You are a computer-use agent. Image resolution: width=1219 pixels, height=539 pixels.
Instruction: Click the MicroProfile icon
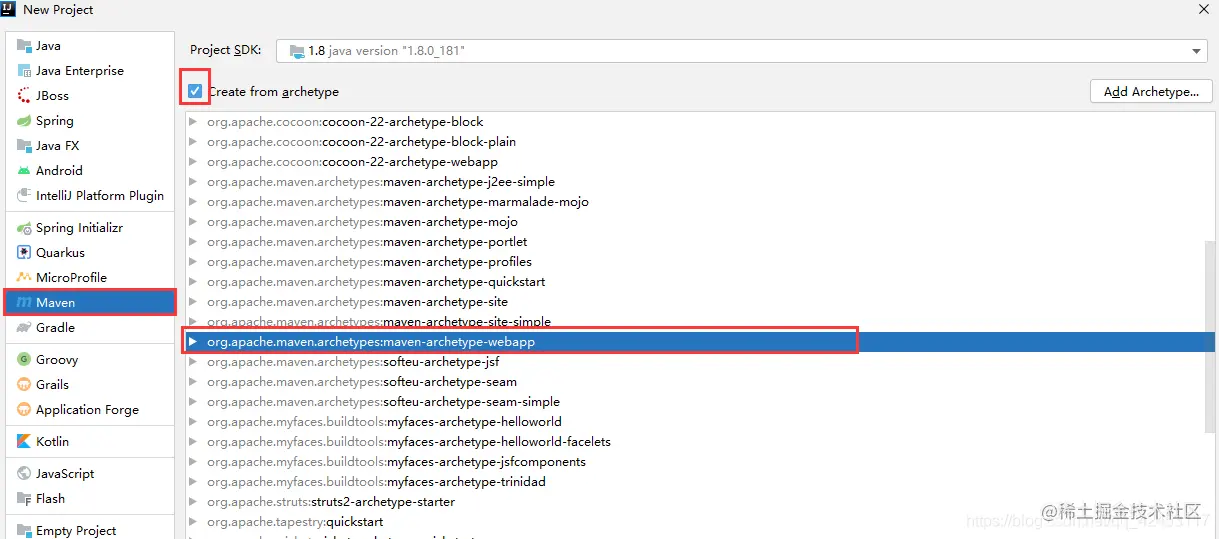pos(24,278)
